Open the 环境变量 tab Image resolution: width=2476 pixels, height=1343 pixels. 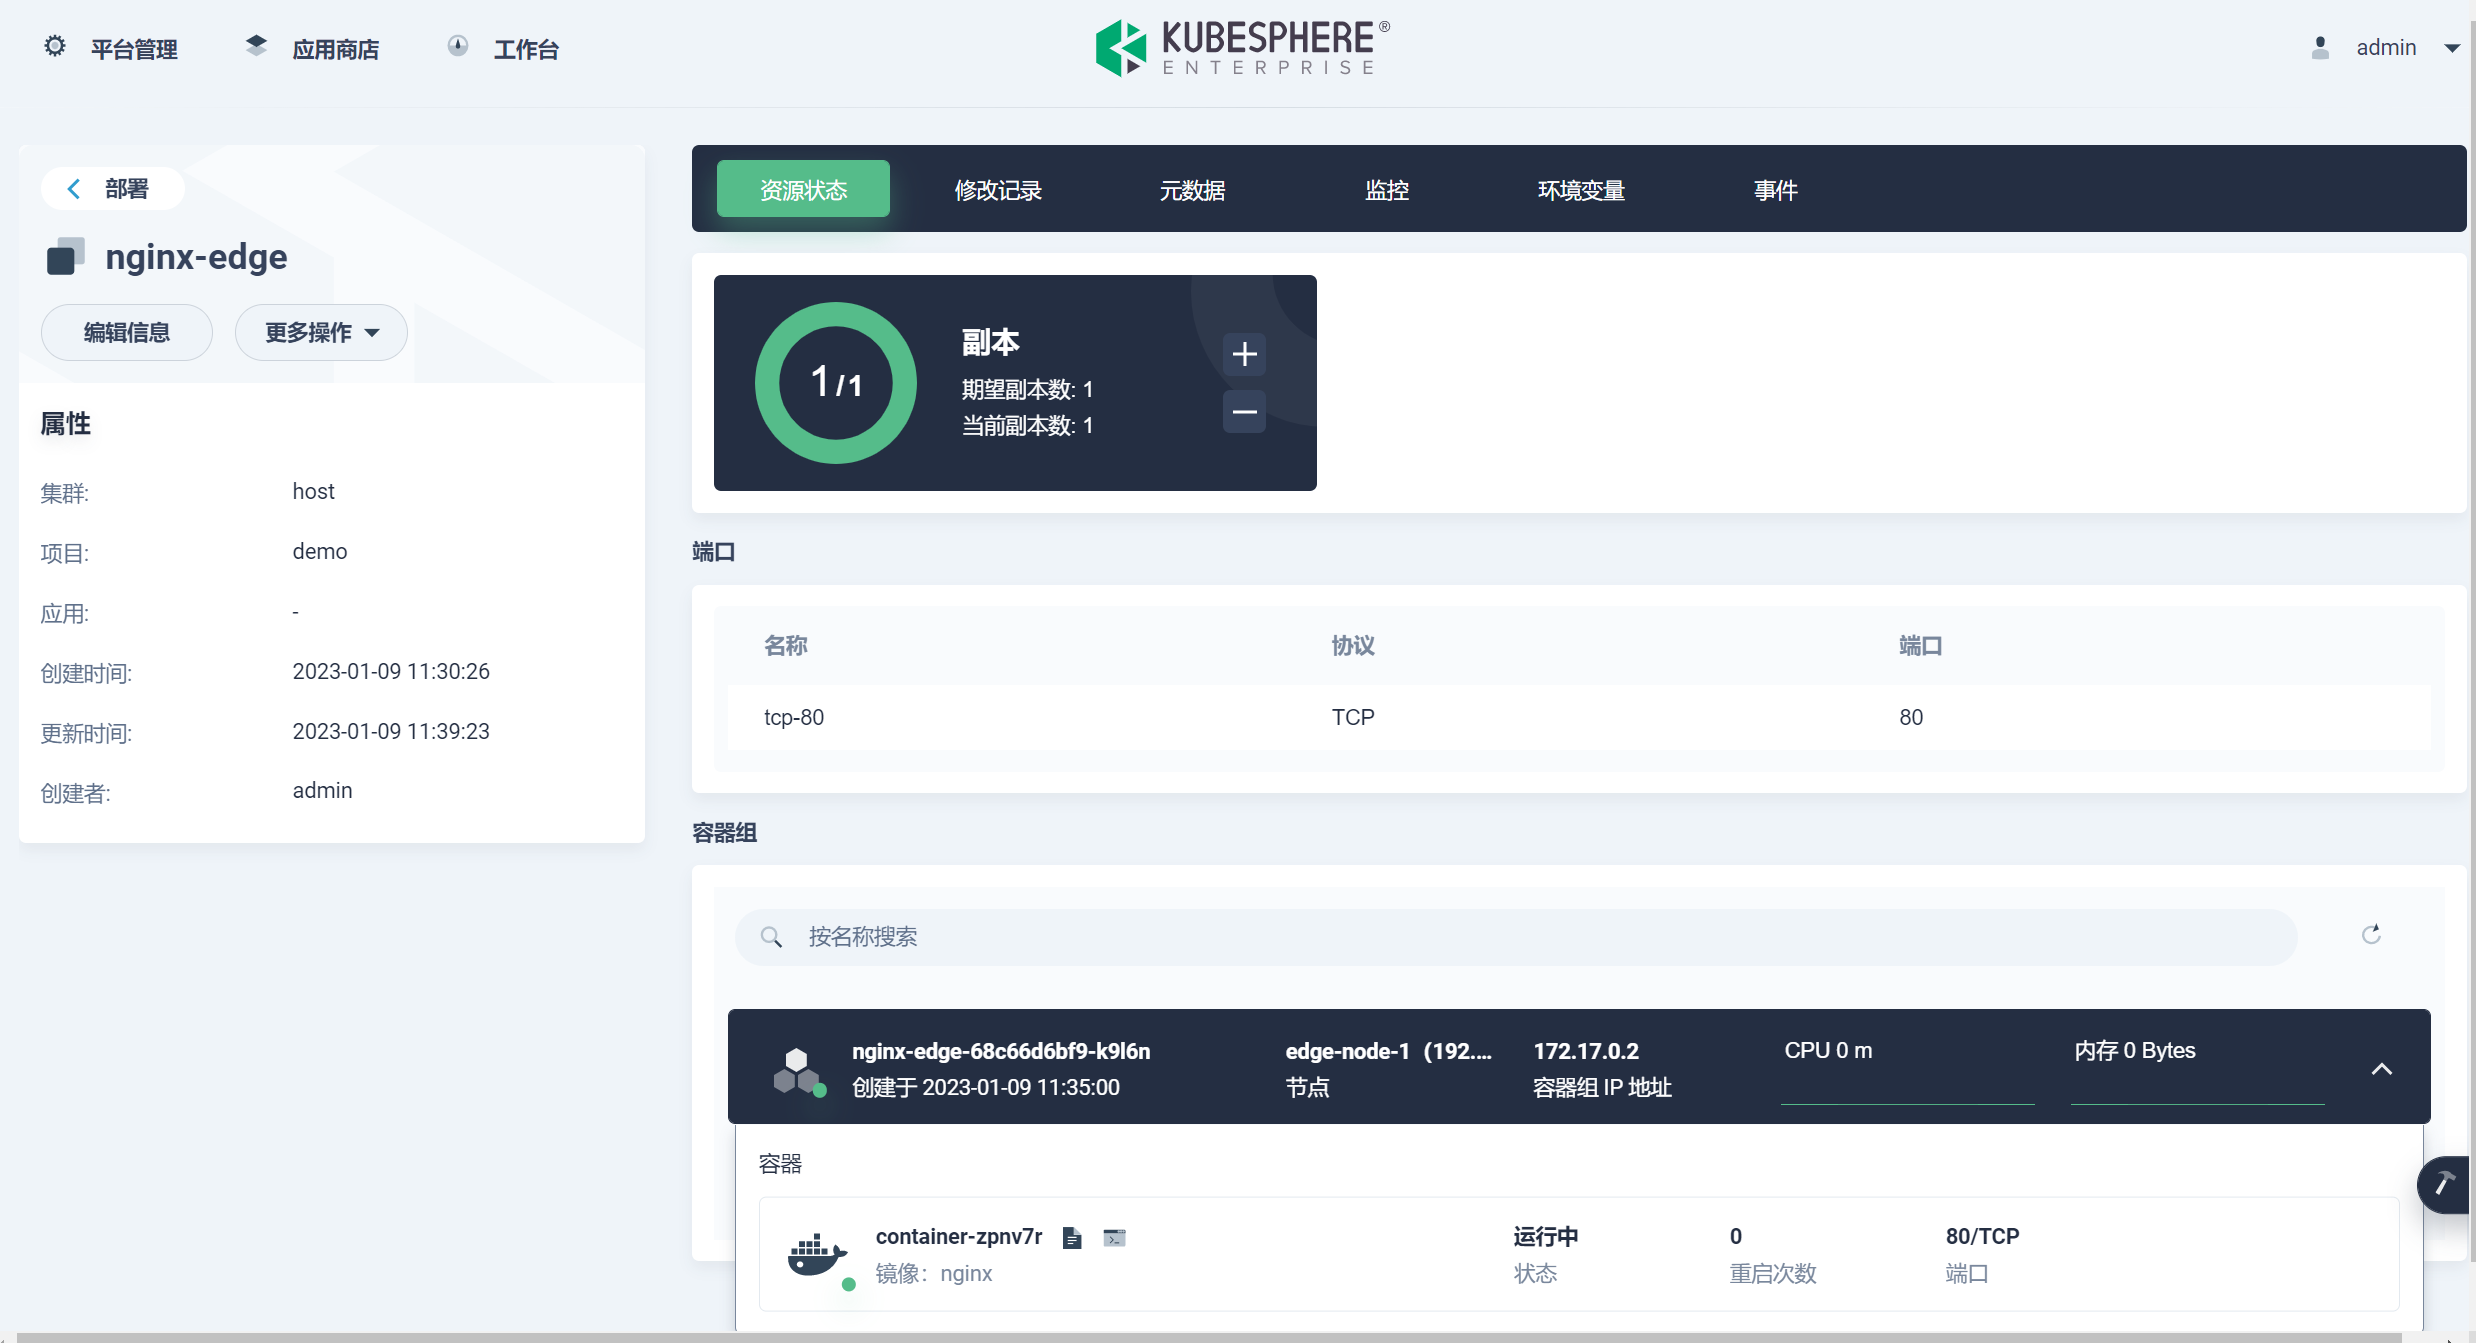tap(1580, 190)
